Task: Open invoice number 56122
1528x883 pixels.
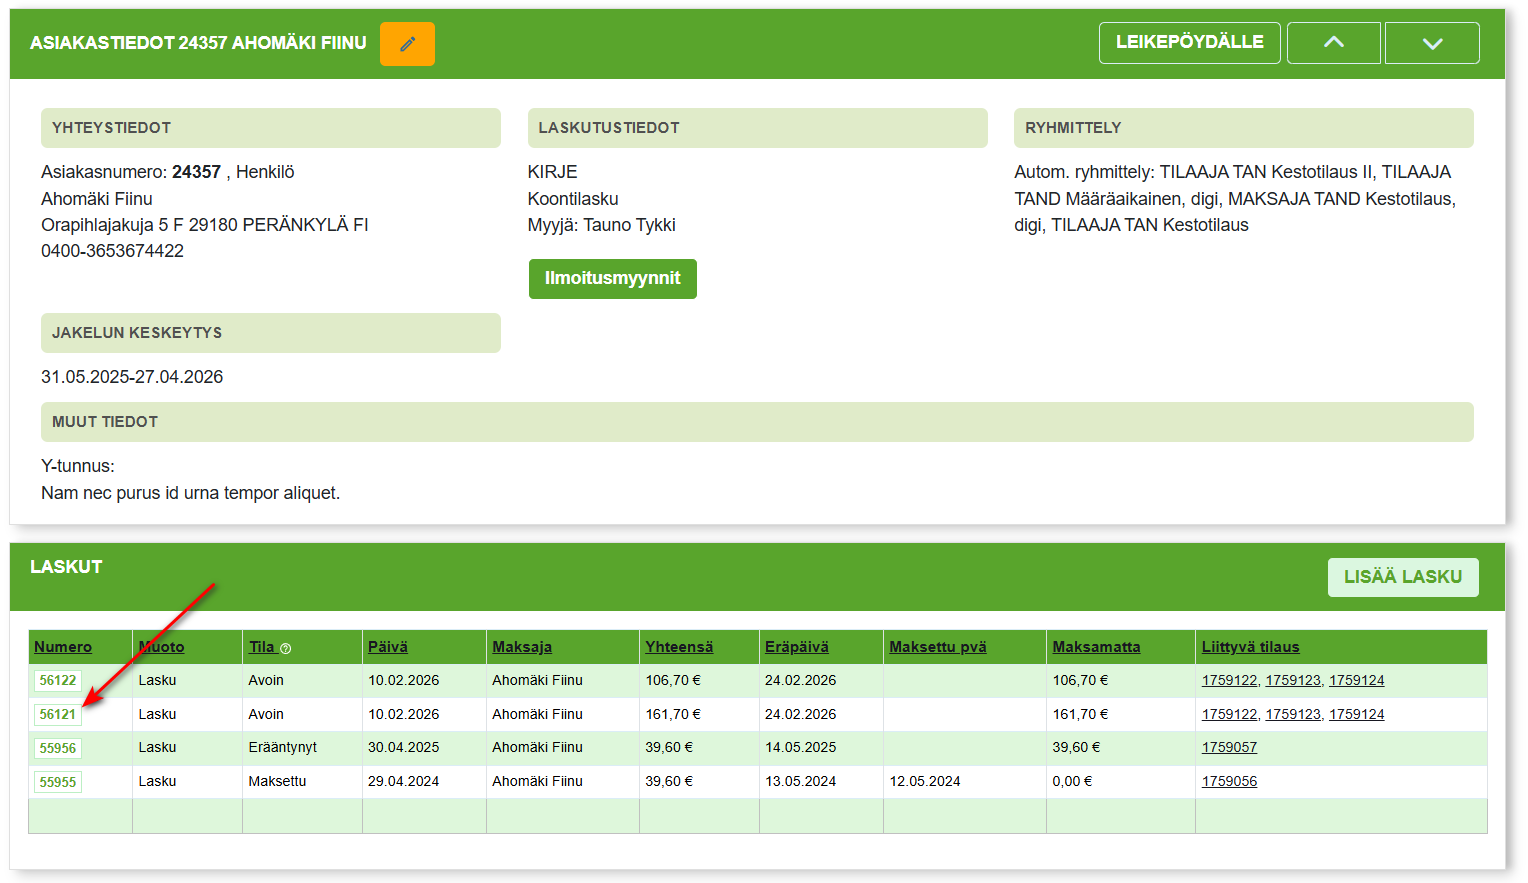Action: click(58, 681)
